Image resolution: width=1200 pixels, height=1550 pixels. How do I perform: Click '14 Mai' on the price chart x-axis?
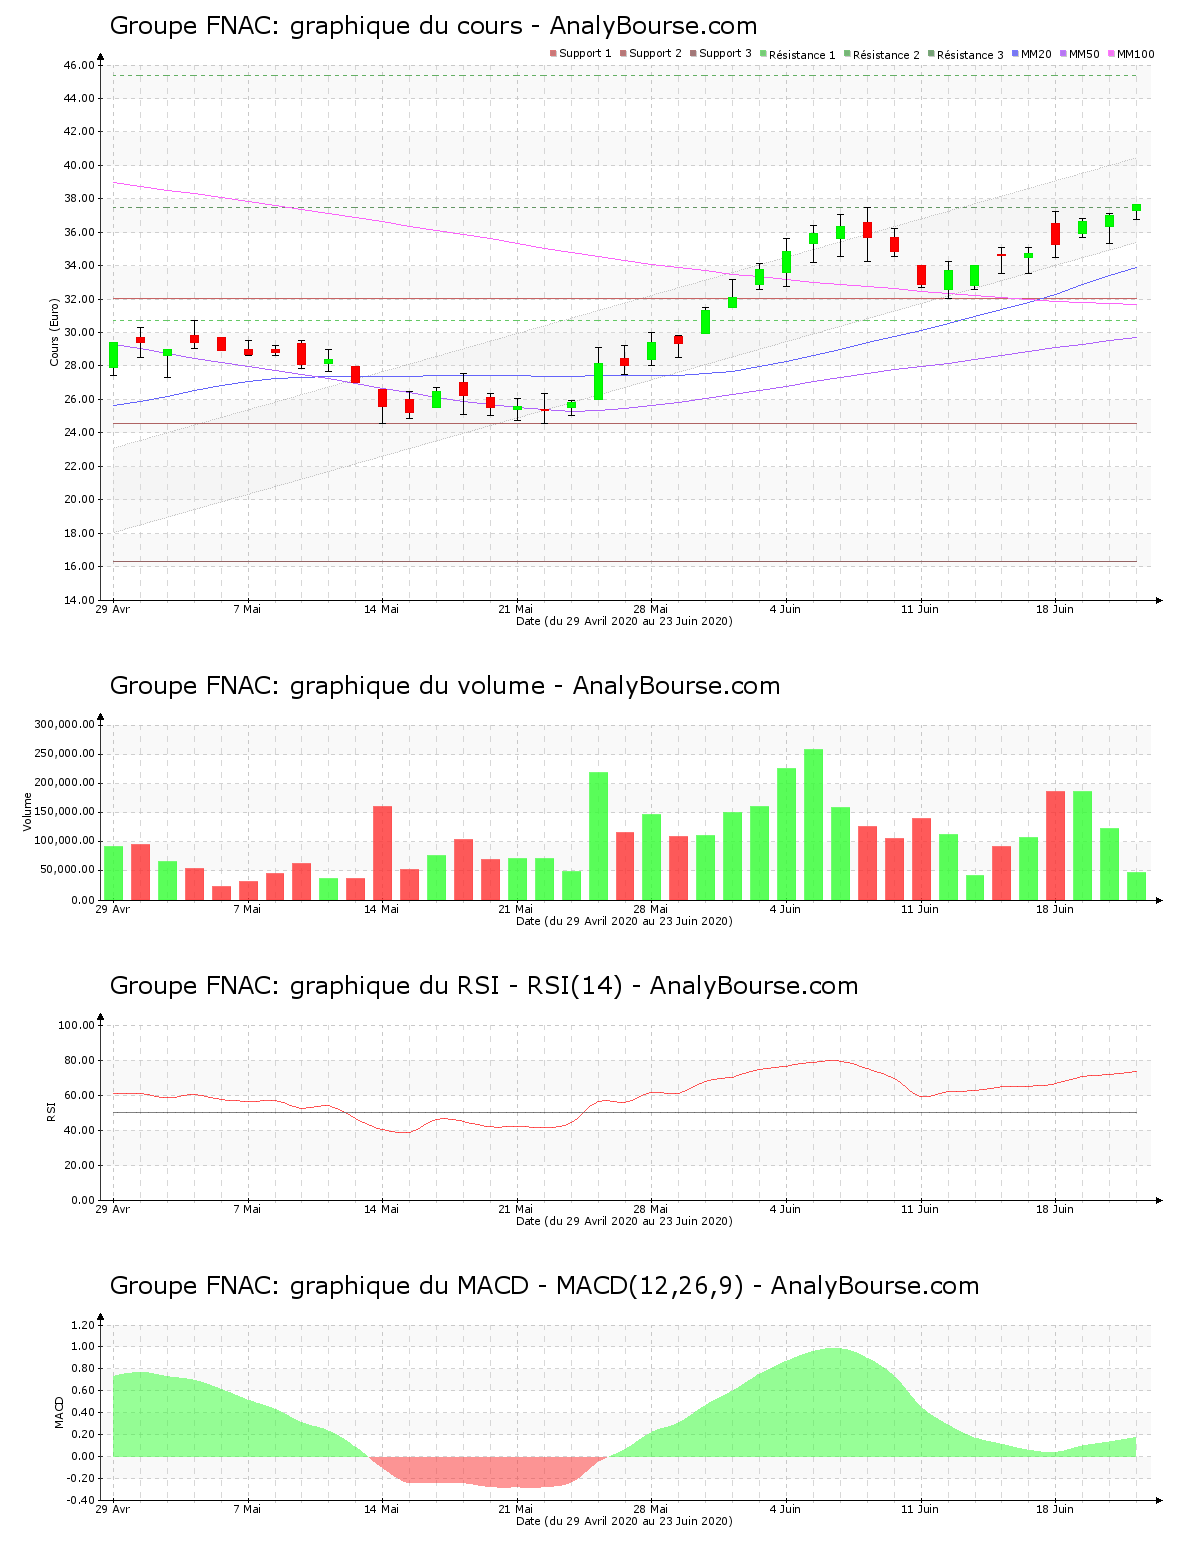click(381, 609)
